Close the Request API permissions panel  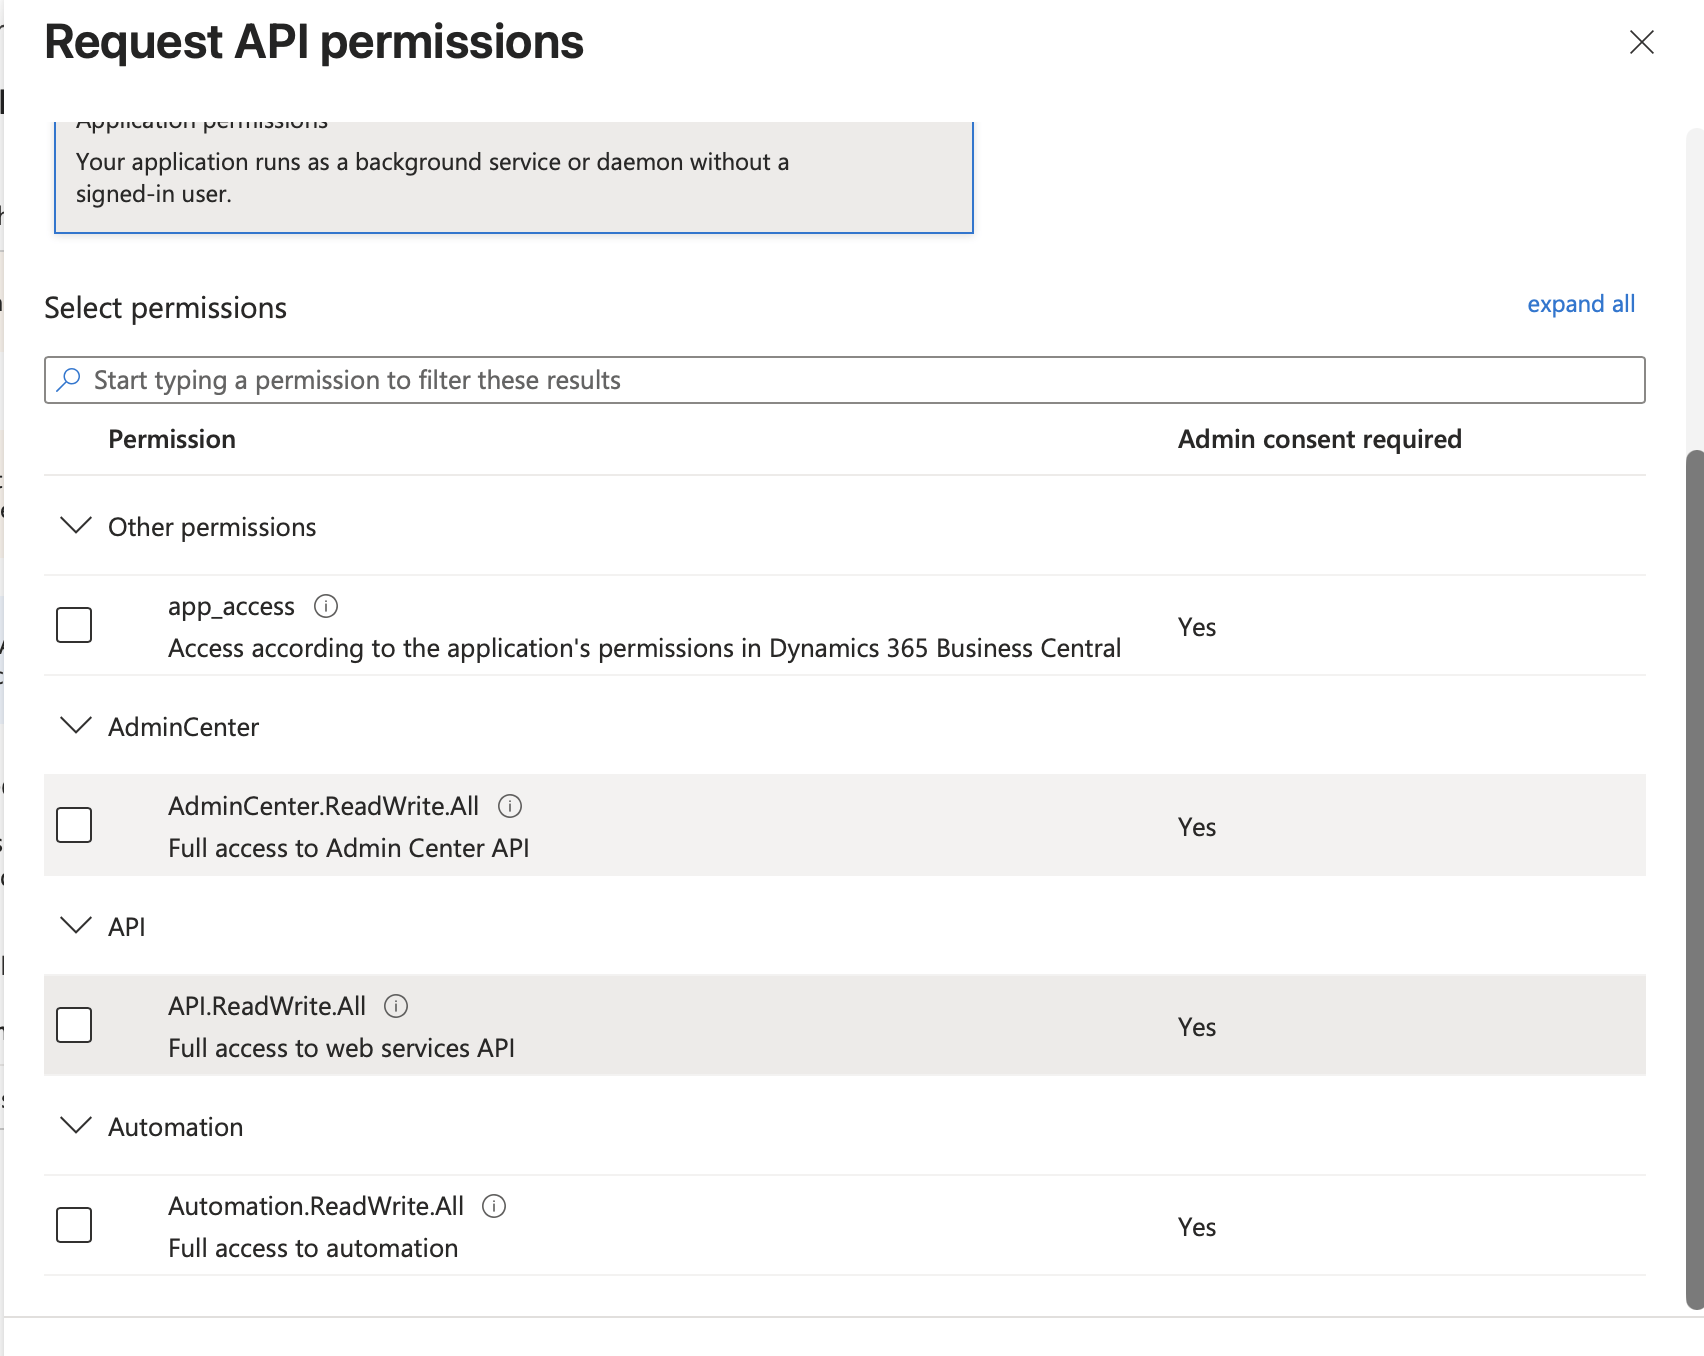[x=1641, y=42]
